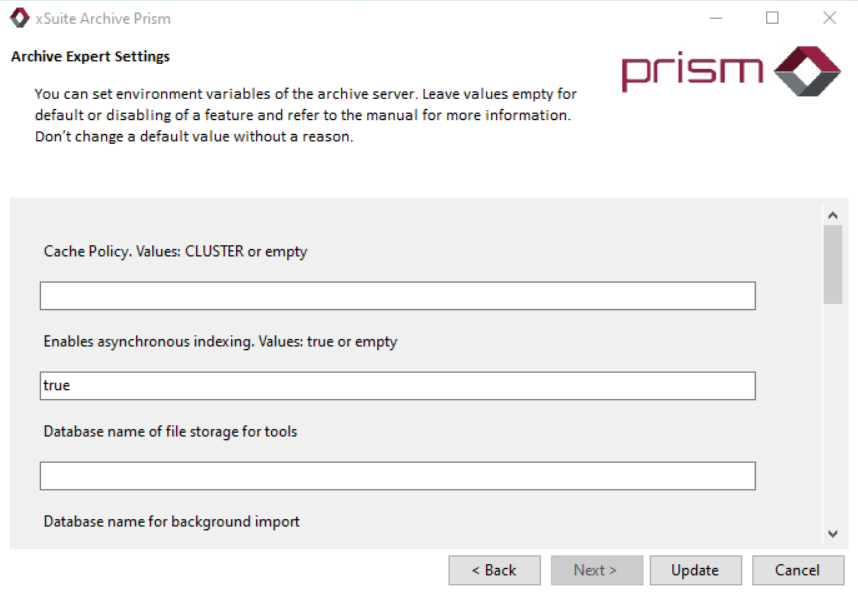
Task: Click the 'Archive Expert Settings' heading
Action: pos(90,56)
